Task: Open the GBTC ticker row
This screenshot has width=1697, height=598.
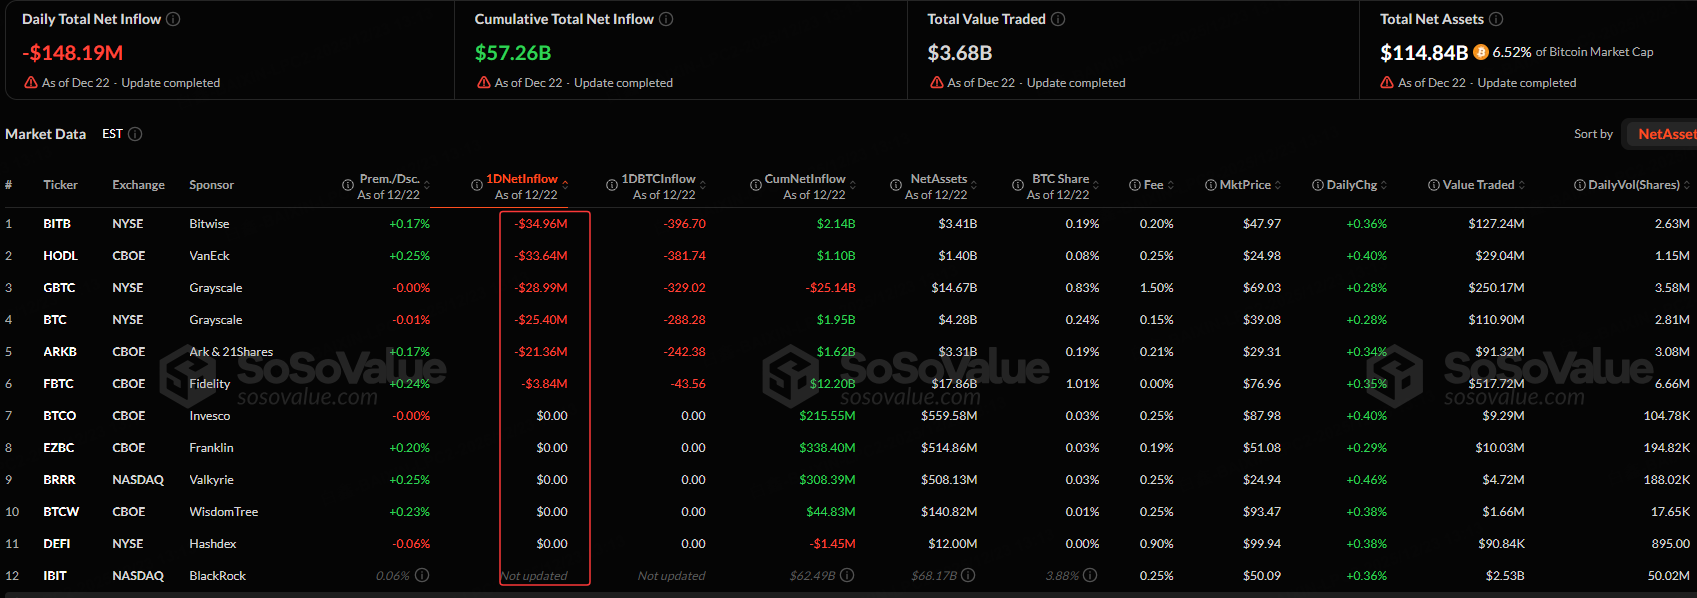Action: pyautogui.click(x=59, y=288)
